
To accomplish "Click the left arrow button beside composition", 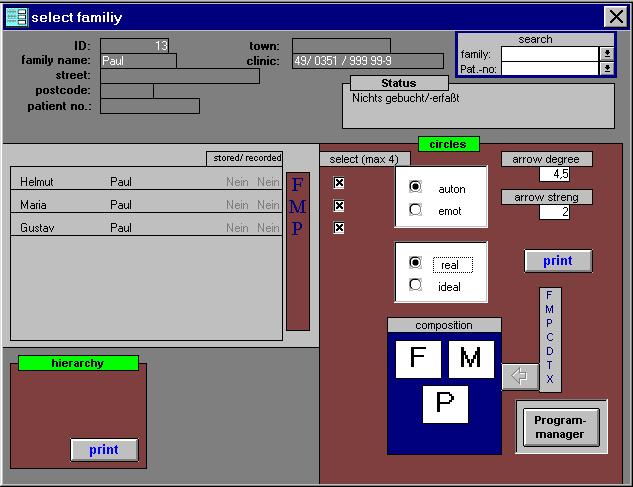I will (519, 376).
